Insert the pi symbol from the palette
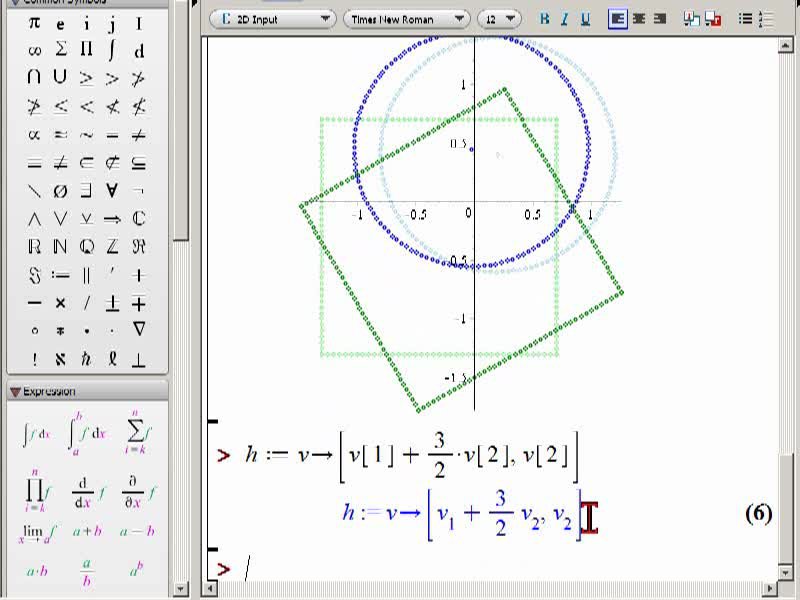Image resolution: width=800 pixels, height=600 pixels. point(34,23)
